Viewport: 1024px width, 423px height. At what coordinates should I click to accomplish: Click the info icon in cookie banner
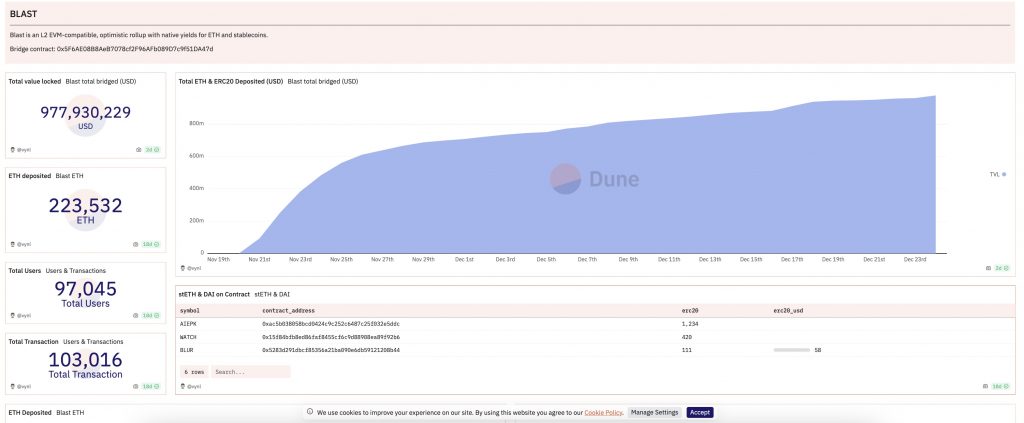coord(311,413)
